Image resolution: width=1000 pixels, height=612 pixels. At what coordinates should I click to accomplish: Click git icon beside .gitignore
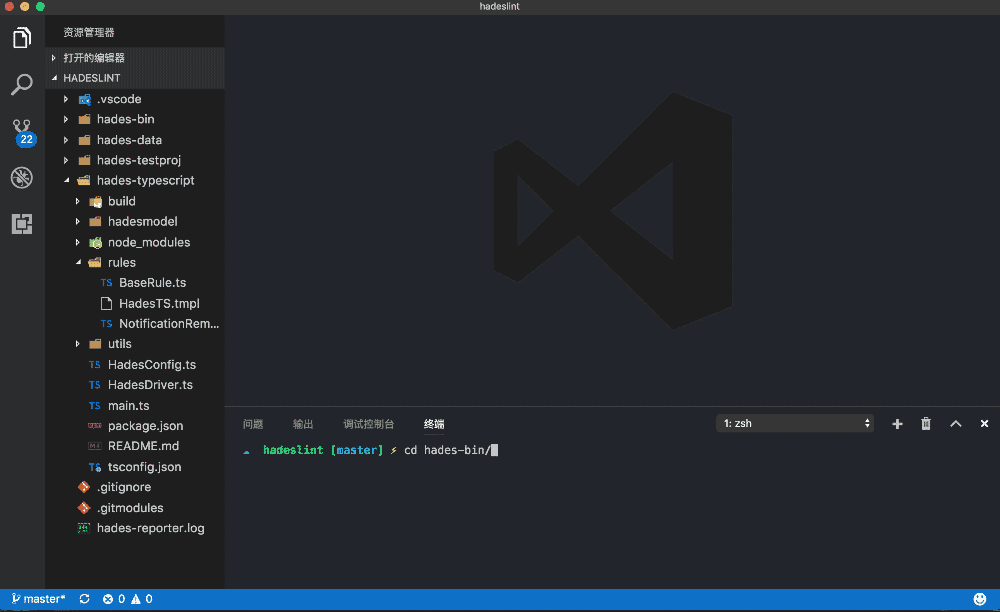coord(84,487)
